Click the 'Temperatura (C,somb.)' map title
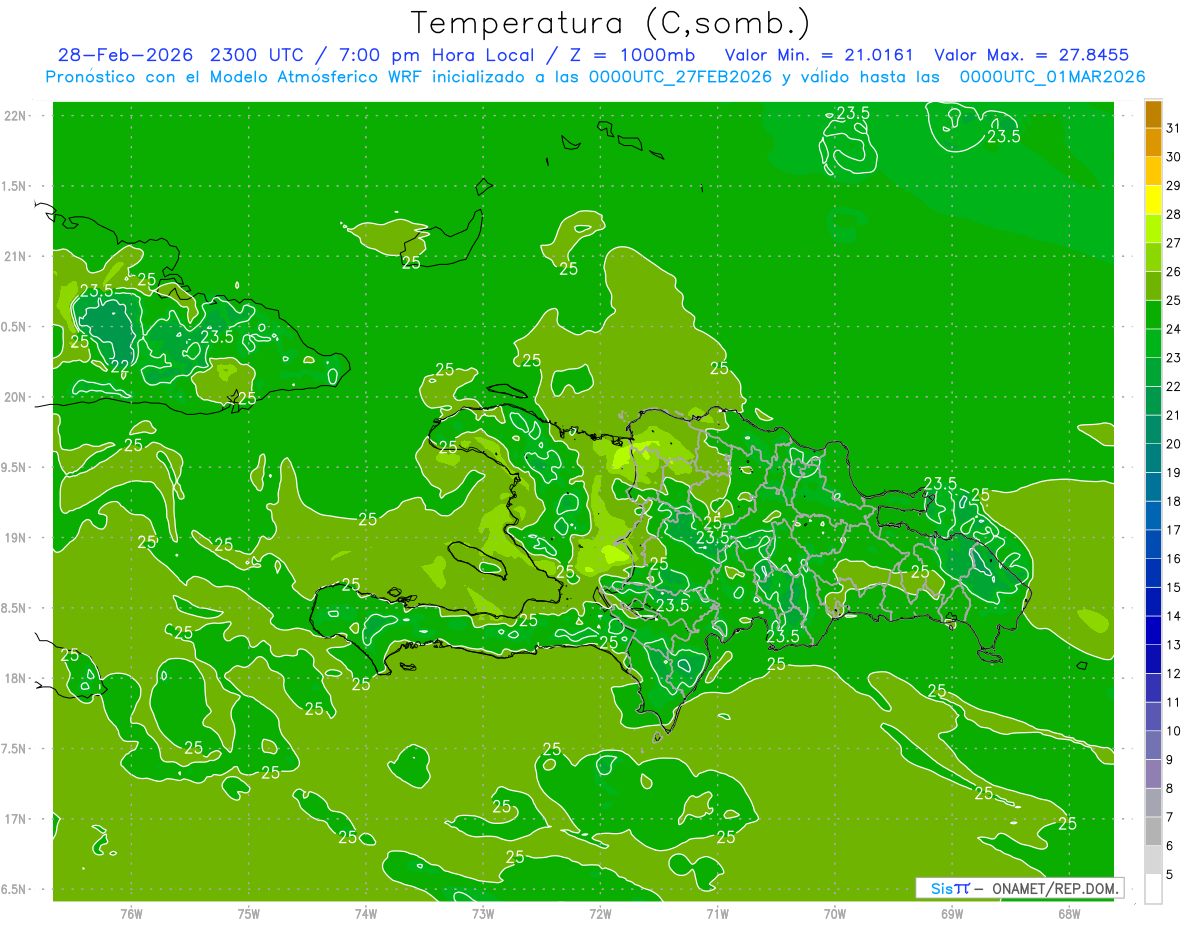Image resolution: width=1200 pixels, height=927 pixels. (611, 23)
